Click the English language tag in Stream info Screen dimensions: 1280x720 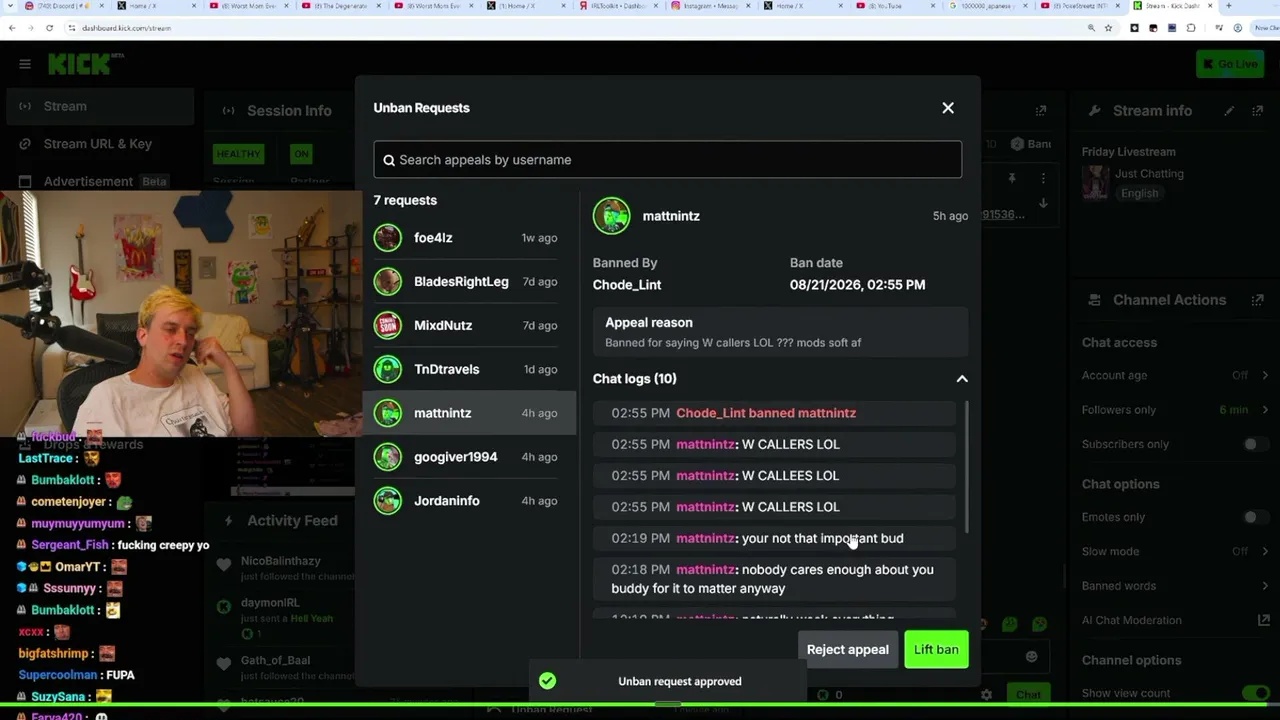pos(1139,193)
